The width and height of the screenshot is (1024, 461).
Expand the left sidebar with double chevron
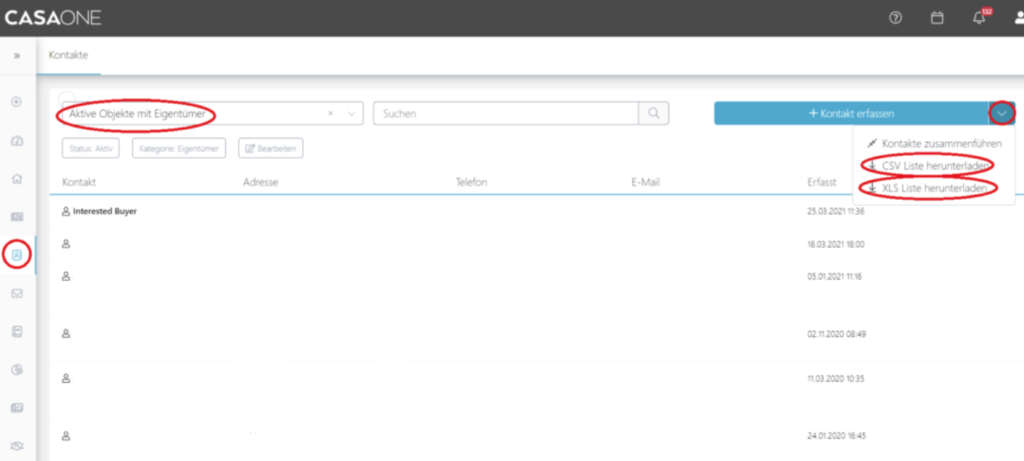click(x=17, y=56)
